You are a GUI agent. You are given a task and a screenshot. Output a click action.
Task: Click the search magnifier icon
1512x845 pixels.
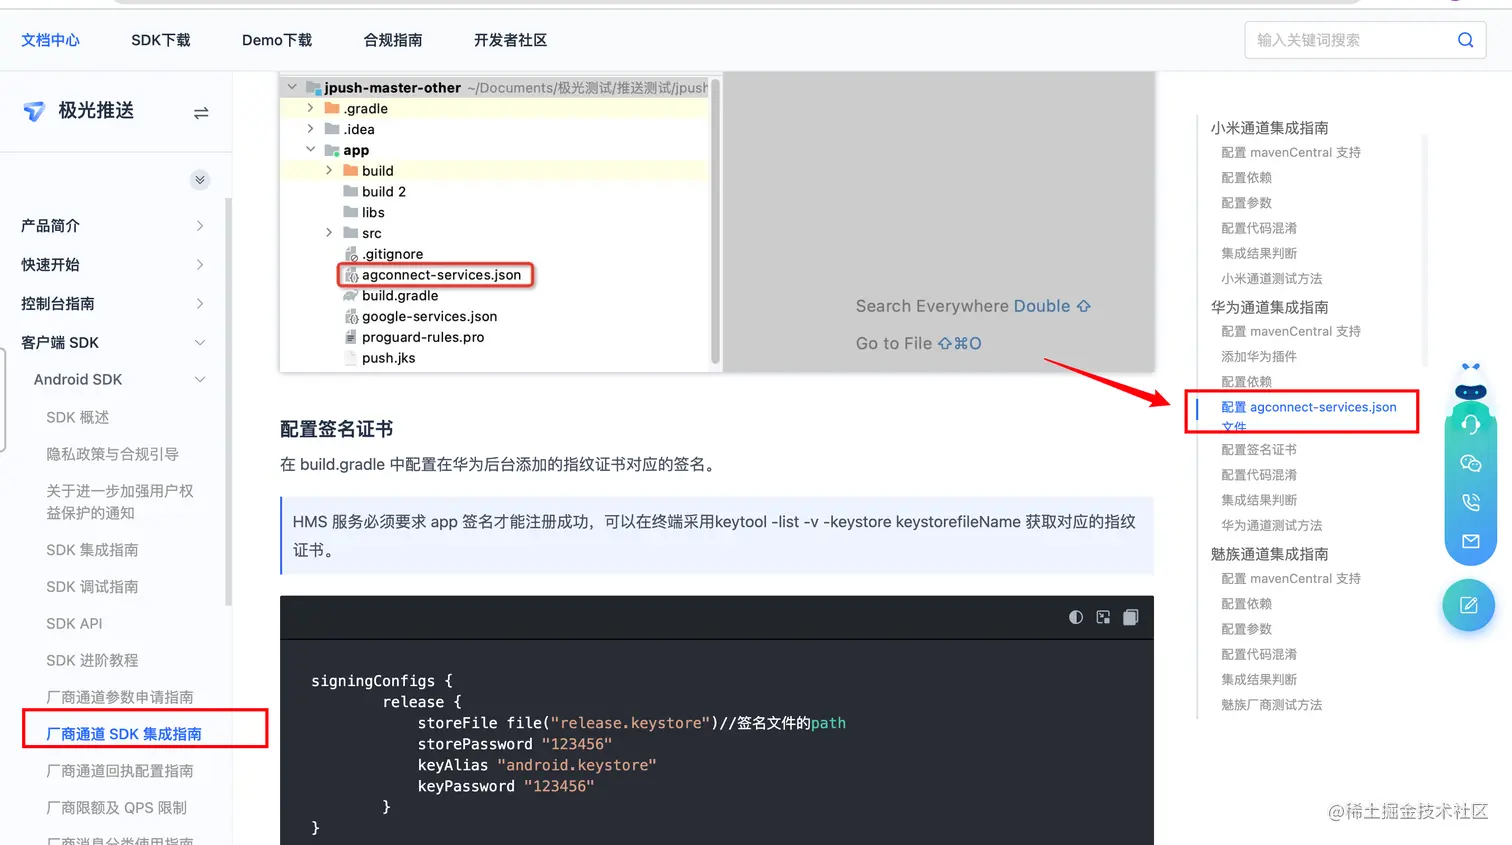tap(1465, 40)
